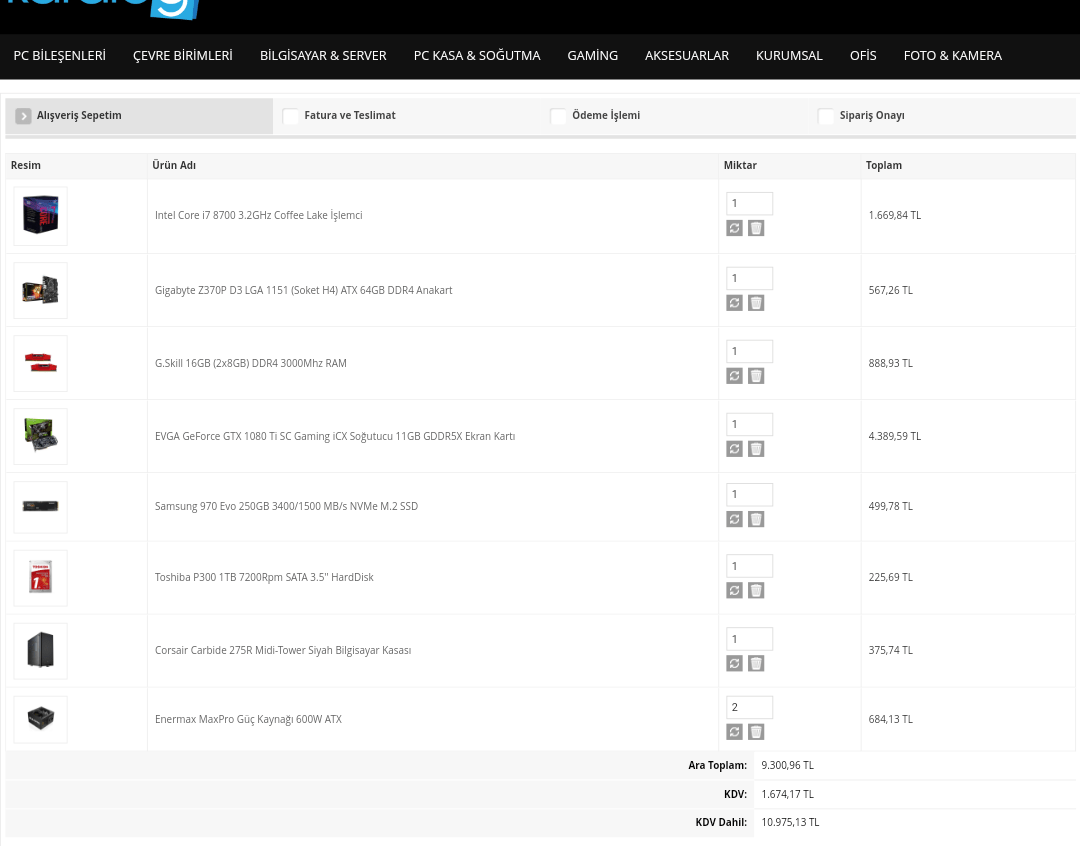Click the EVGA graphics card thumbnail

click(41, 436)
